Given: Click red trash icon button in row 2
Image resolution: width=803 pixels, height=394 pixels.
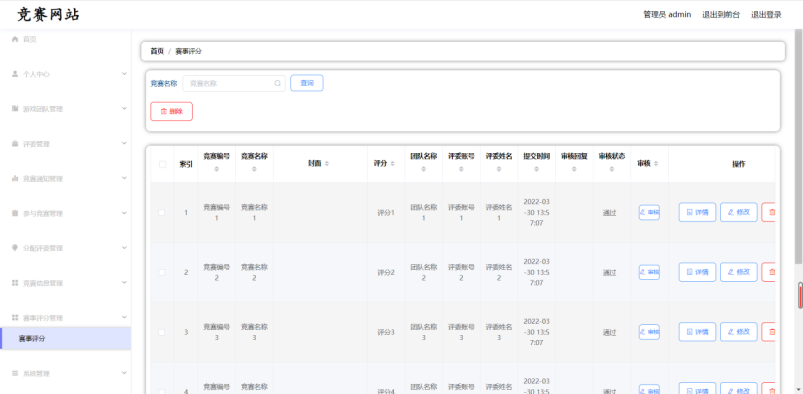Looking at the screenshot, I should pos(768,272).
